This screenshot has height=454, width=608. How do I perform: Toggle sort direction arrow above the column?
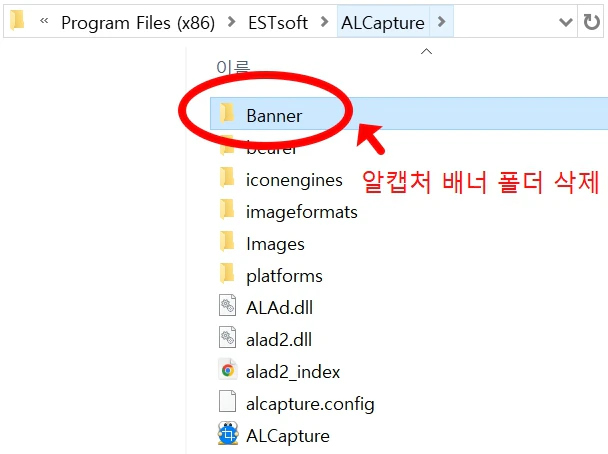427,51
